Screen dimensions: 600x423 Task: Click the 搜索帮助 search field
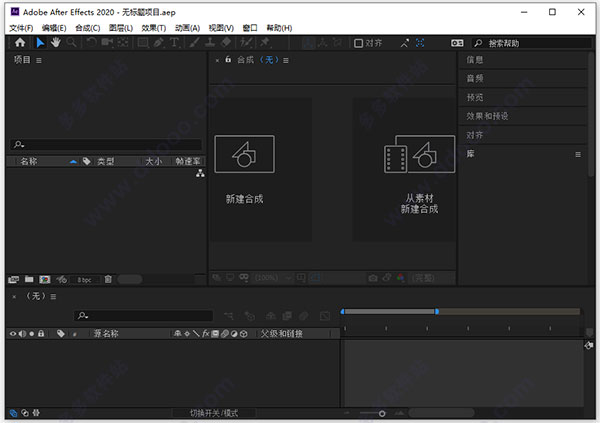click(532, 43)
